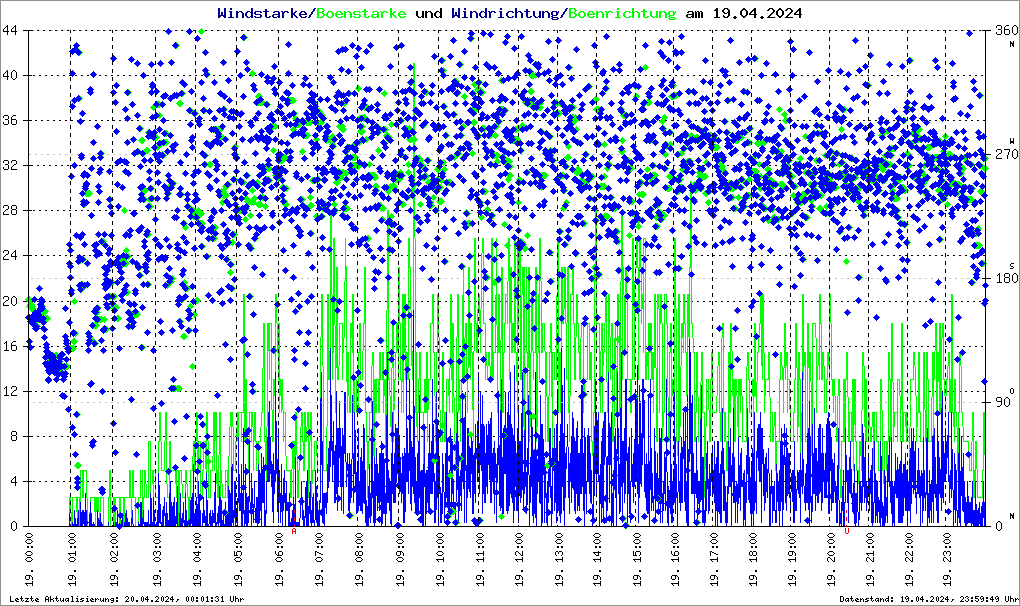Click left axis value 20
The height and width of the screenshot is (606, 1020).
[x=10, y=301]
